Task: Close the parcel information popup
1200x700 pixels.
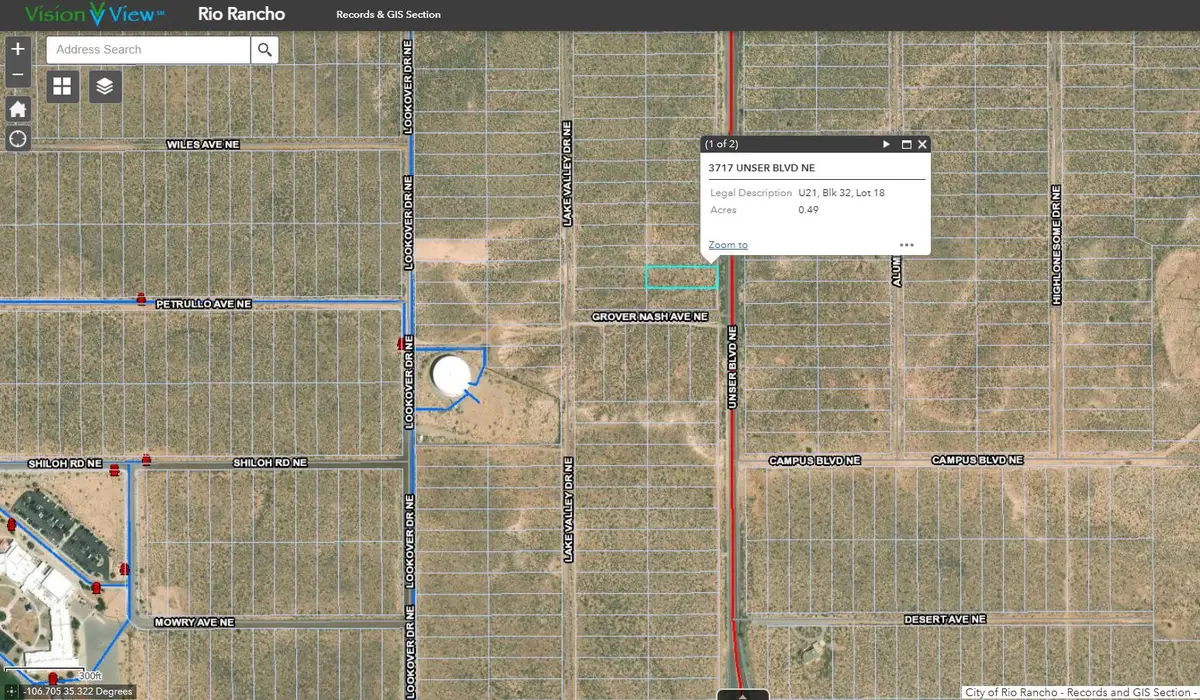Action: (x=922, y=144)
